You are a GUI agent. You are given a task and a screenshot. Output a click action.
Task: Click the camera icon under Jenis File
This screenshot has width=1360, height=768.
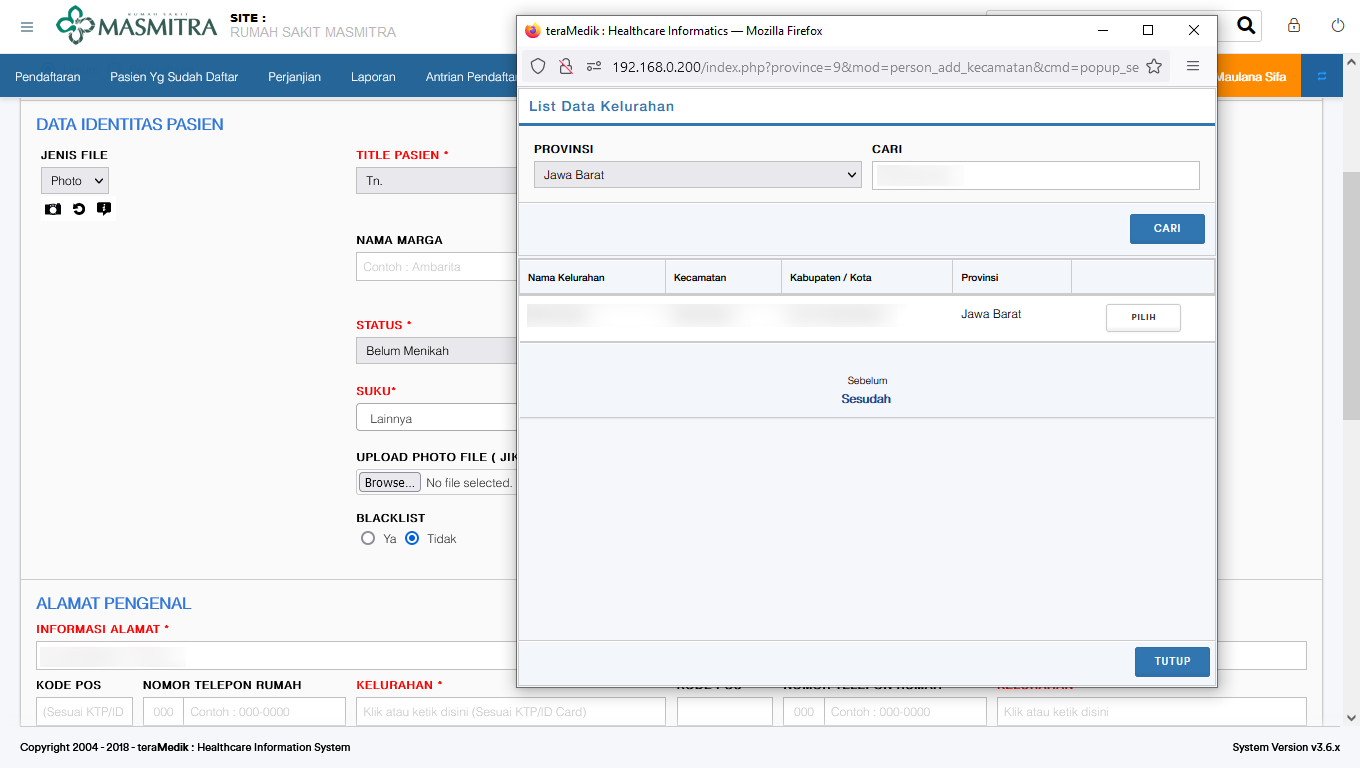pos(52,209)
